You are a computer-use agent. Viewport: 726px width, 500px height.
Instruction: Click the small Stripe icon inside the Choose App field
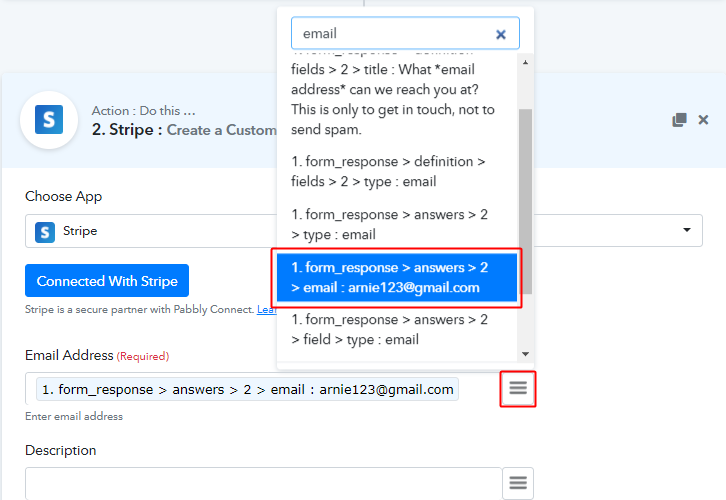(45, 232)
